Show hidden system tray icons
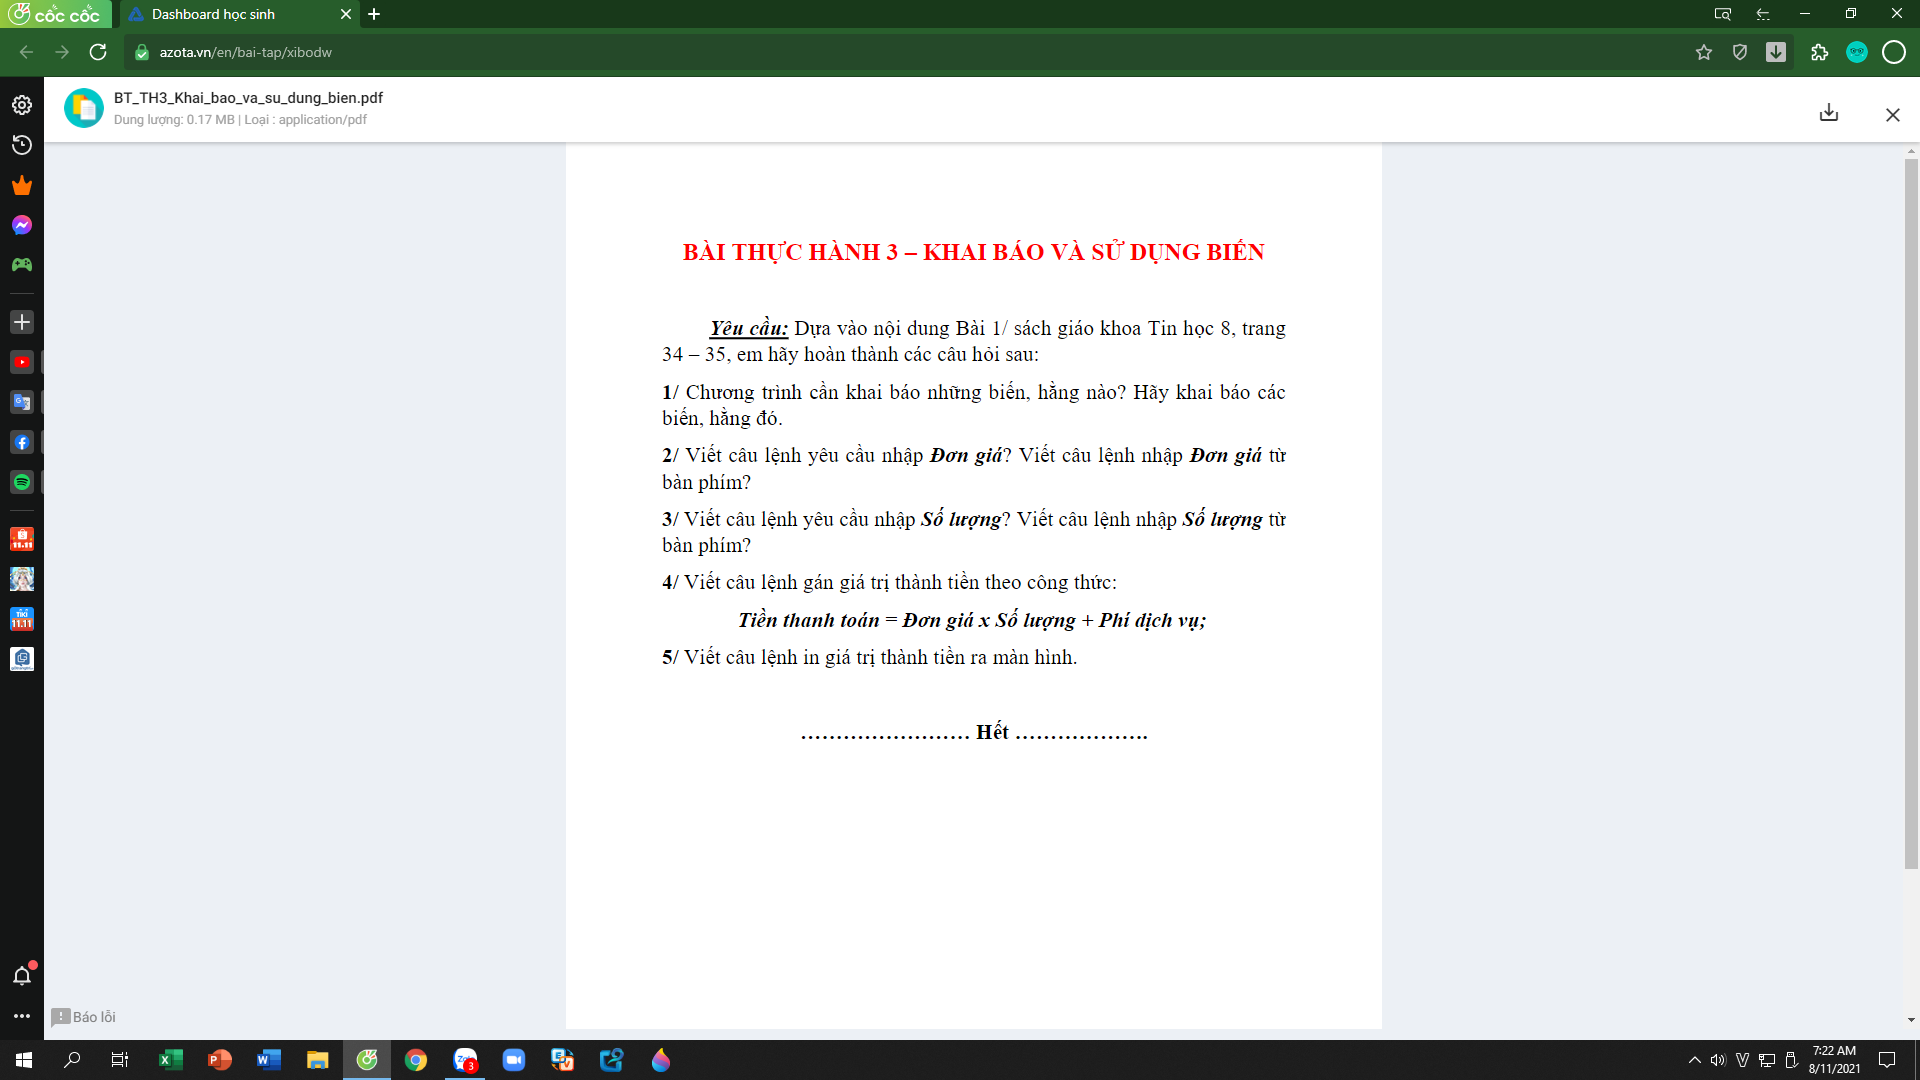Viewport: 1920px width, 1080px height. point(1694,1060)
